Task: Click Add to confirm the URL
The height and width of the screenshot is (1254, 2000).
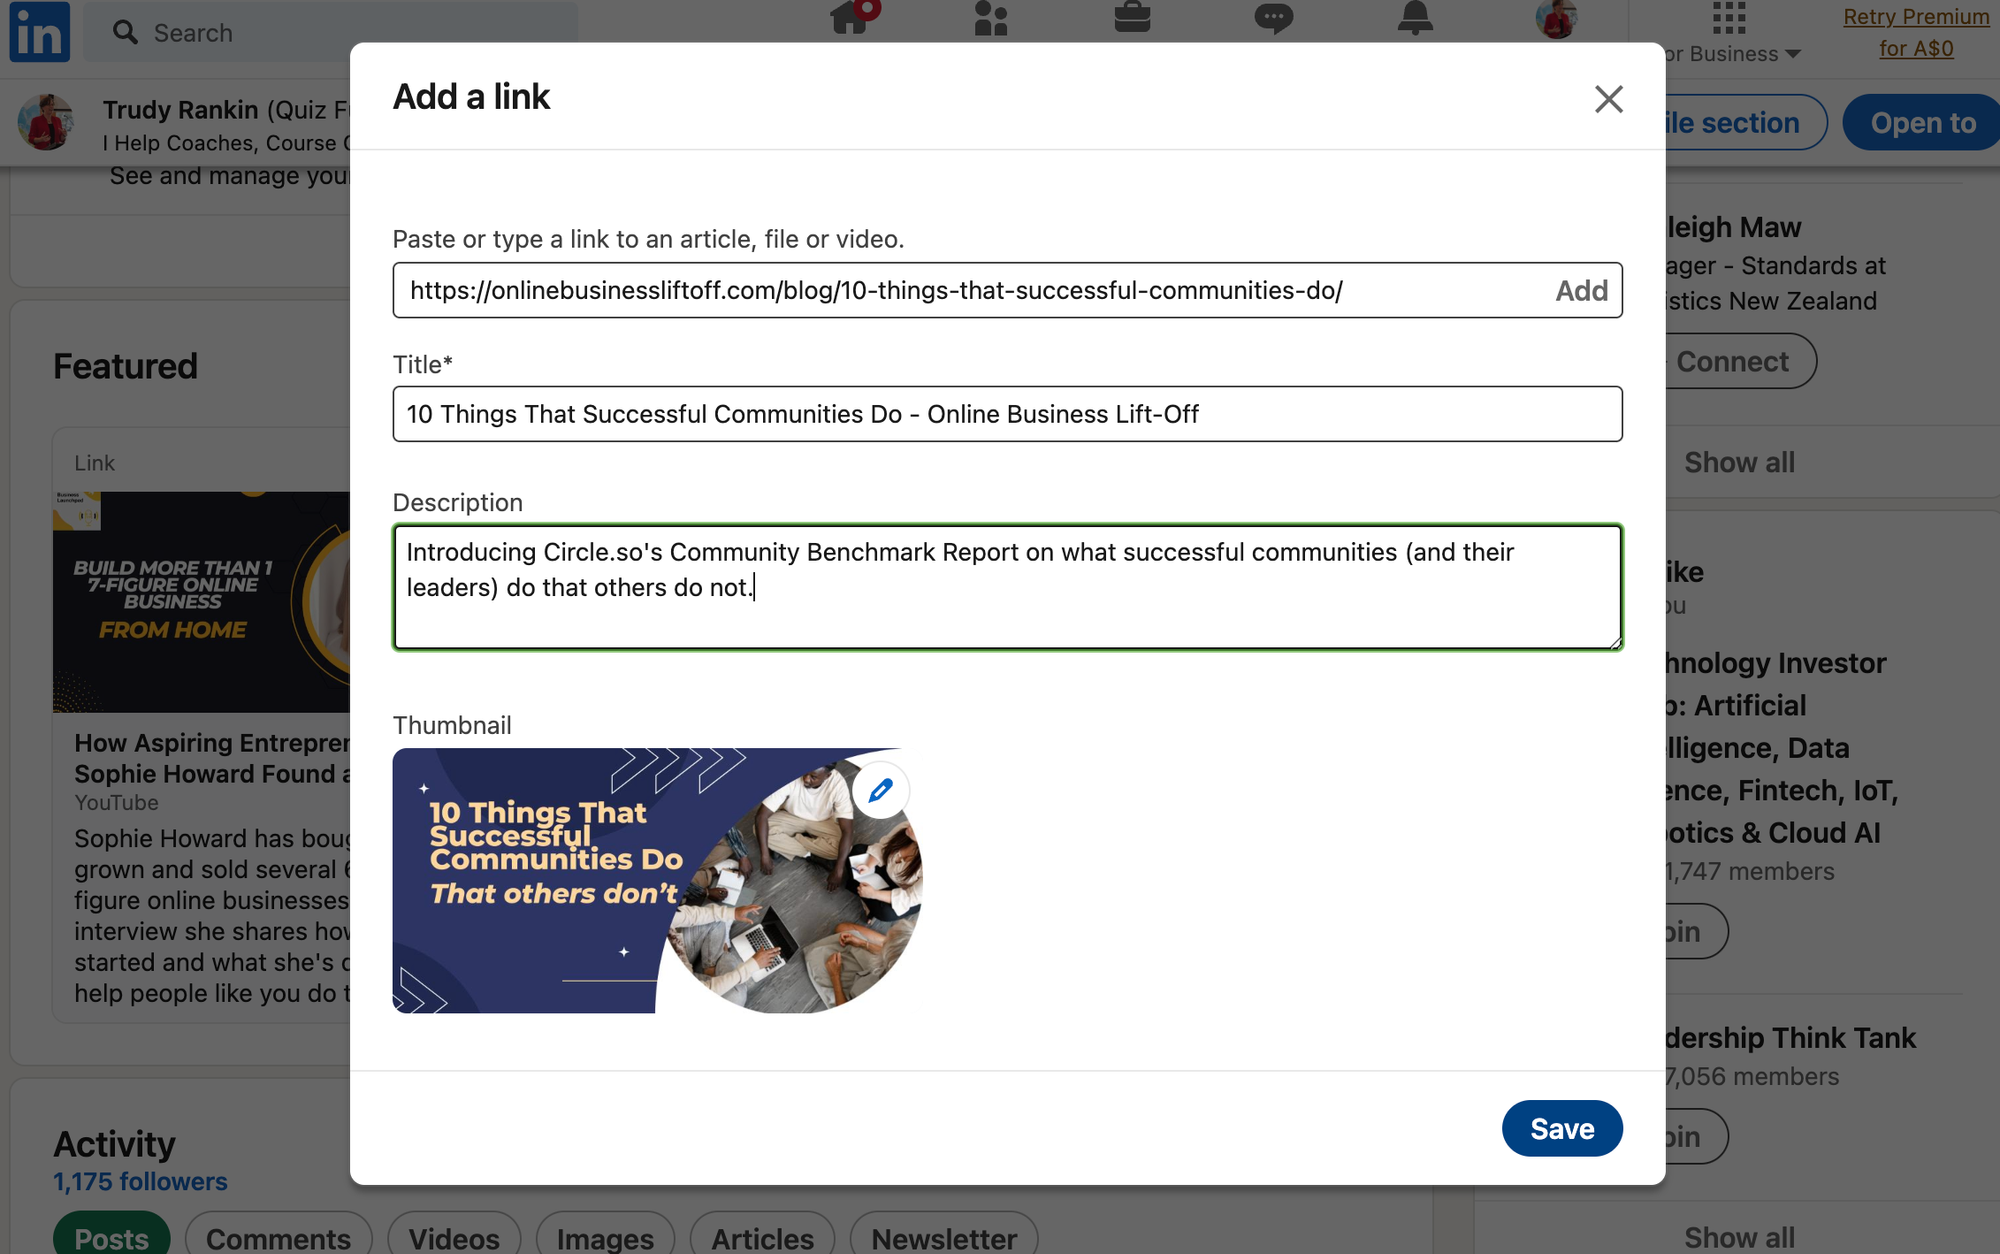Action: coord(1578,289)
